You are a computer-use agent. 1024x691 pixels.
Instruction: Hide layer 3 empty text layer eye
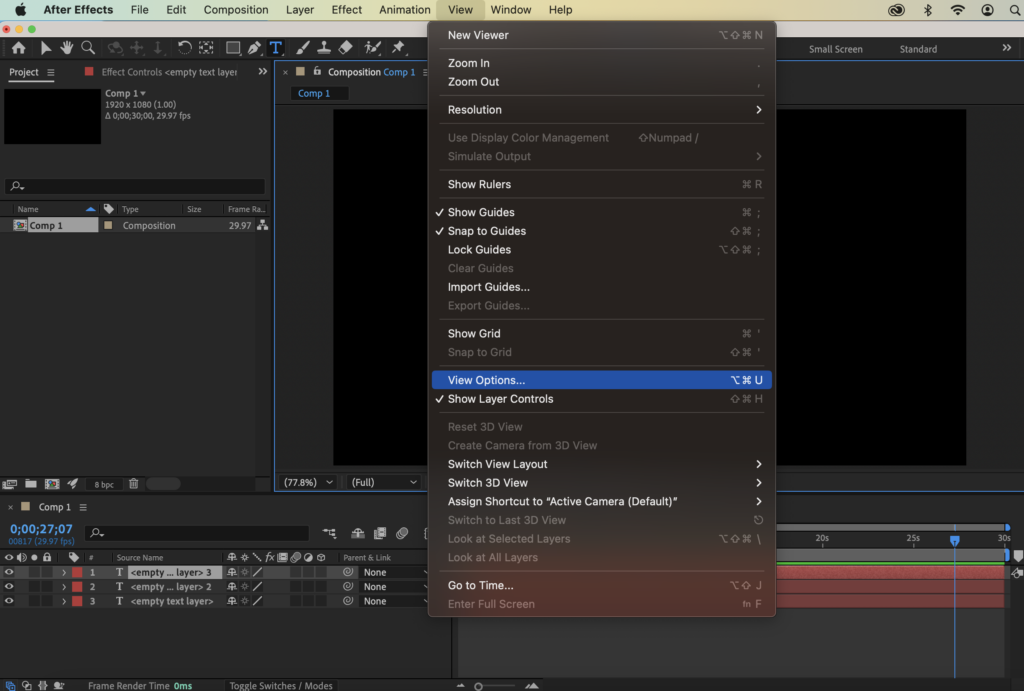click(x=8, y=601)
